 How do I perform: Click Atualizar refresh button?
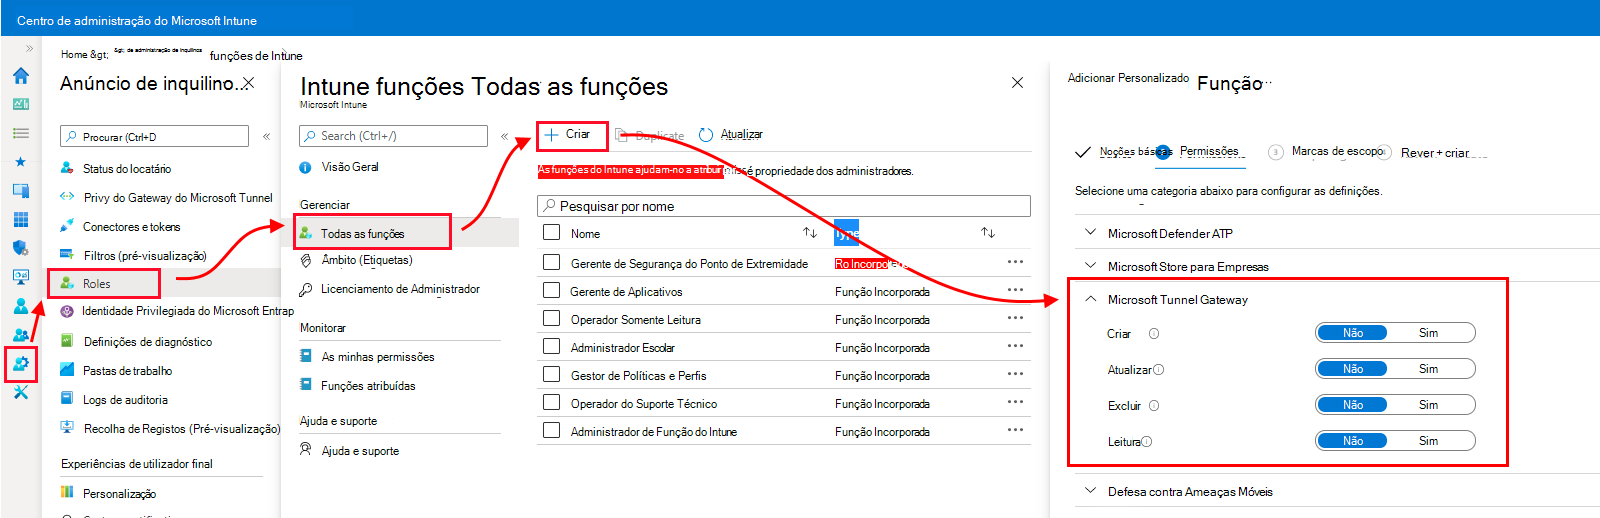point(731,134)
